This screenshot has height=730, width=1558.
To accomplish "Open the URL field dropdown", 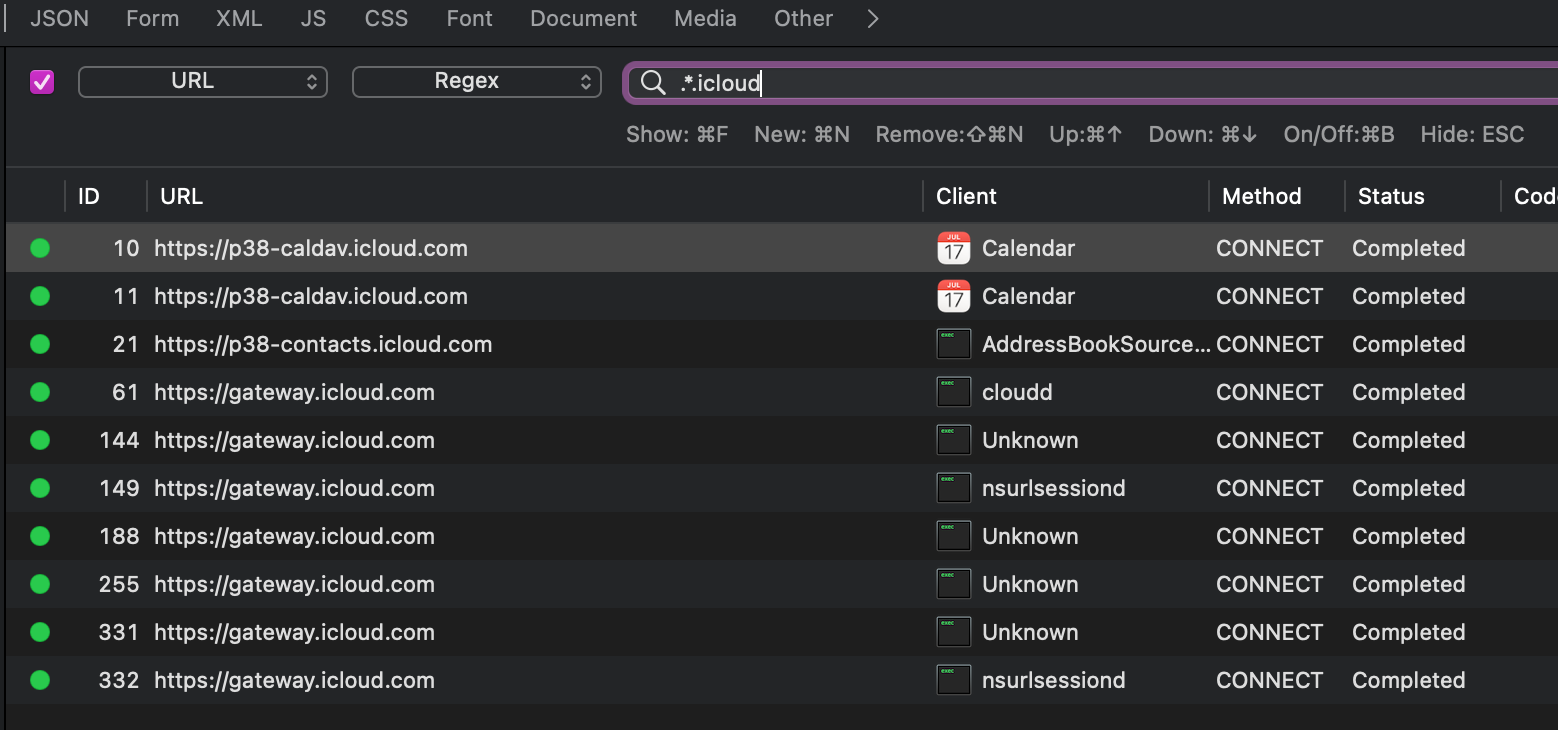I will (203, 82).
